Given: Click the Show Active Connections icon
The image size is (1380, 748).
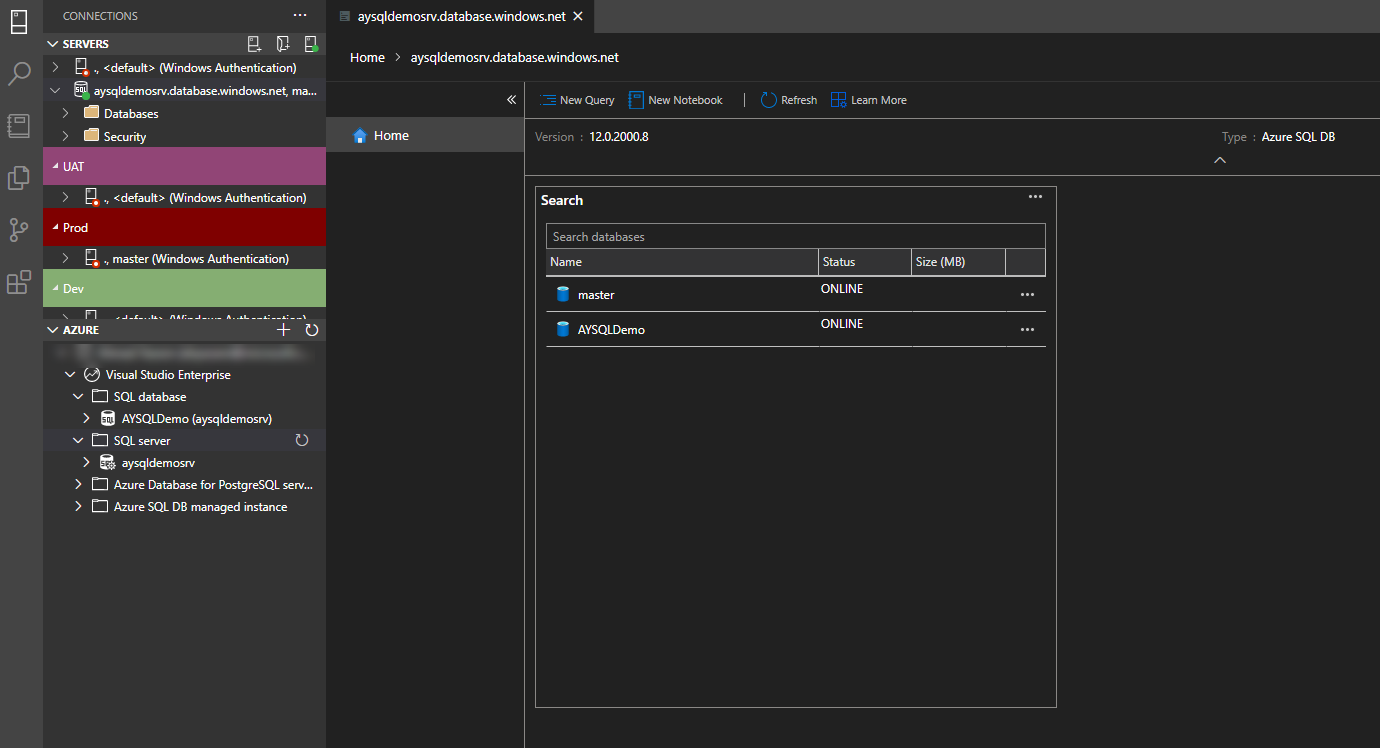Looking at the screenshot, I should pyautogui.click(x=311, y=44).
